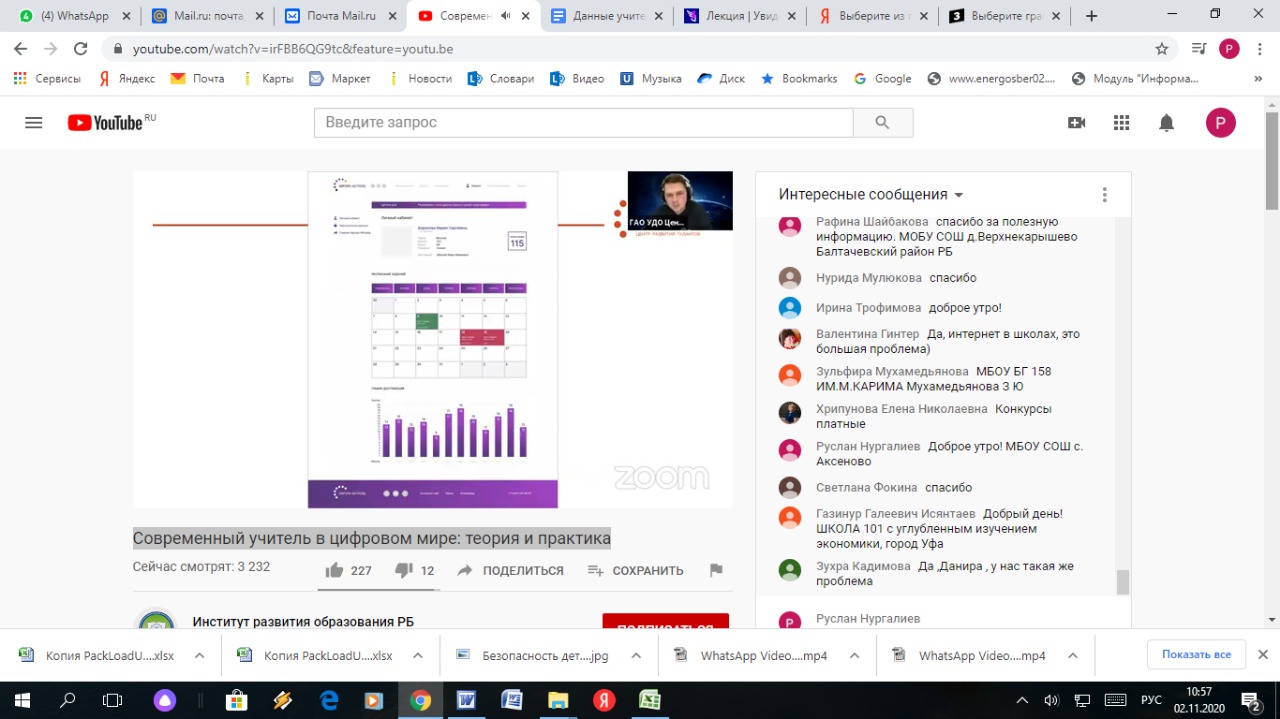Viewport: 1280px width, 719px height.
Task: Show more bookmarks via double chevron
Action: tap(1258, 78)
